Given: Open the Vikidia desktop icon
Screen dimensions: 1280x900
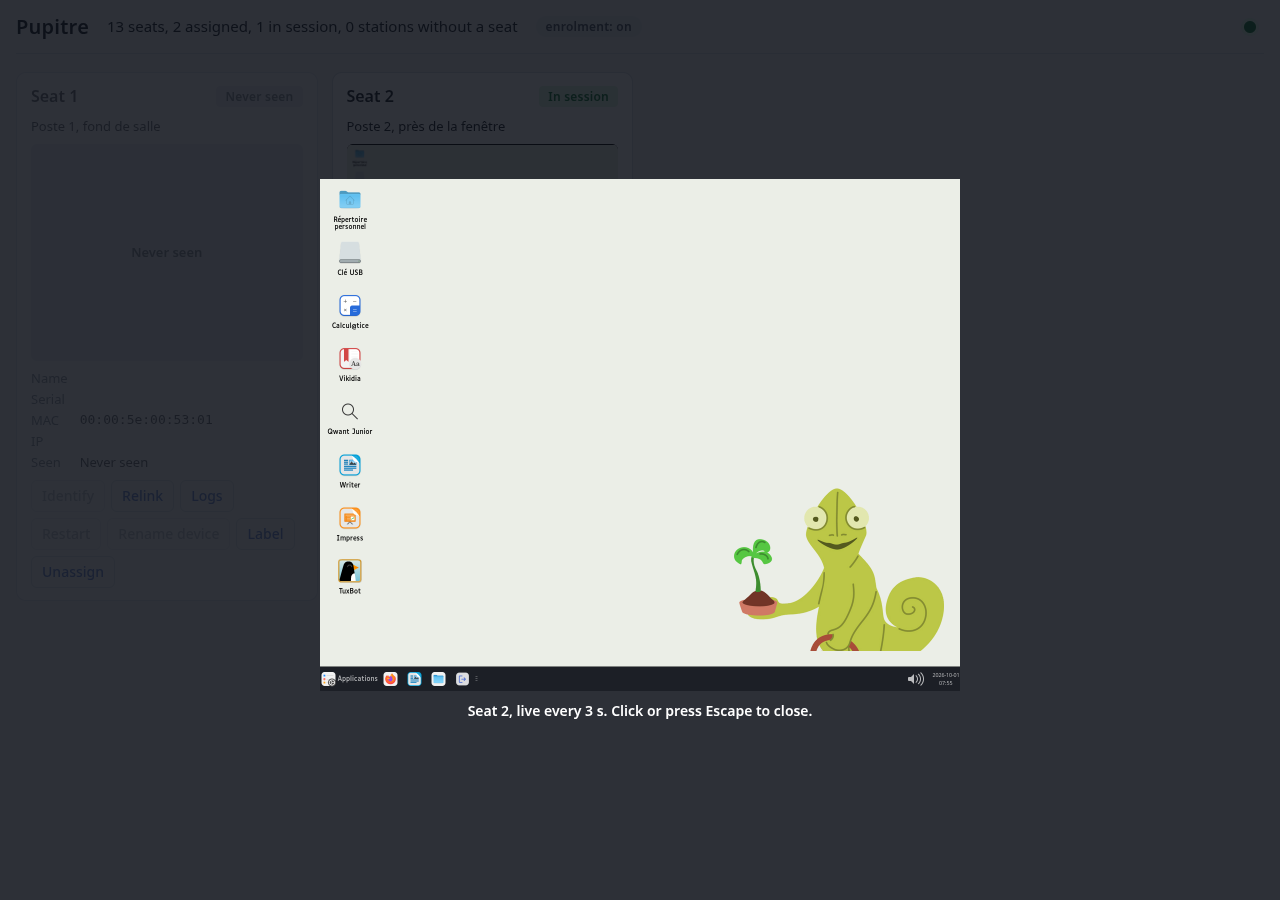Looking at the screenshot, I should pos(350,359).
